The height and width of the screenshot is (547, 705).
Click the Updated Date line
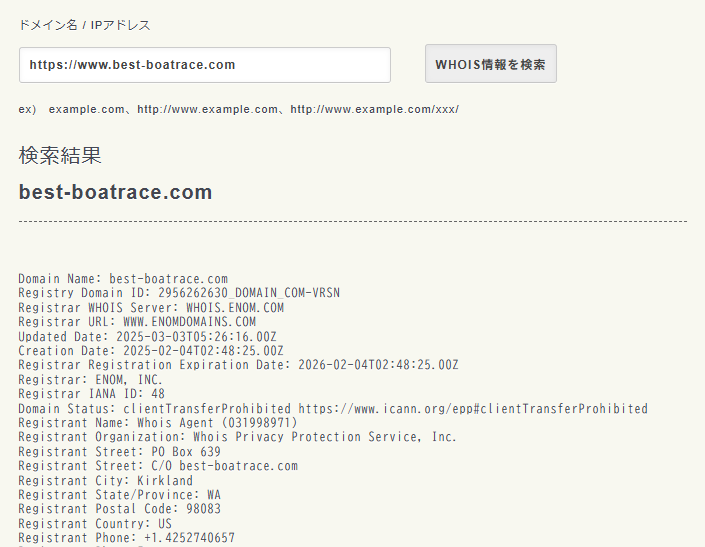(147, 337)
